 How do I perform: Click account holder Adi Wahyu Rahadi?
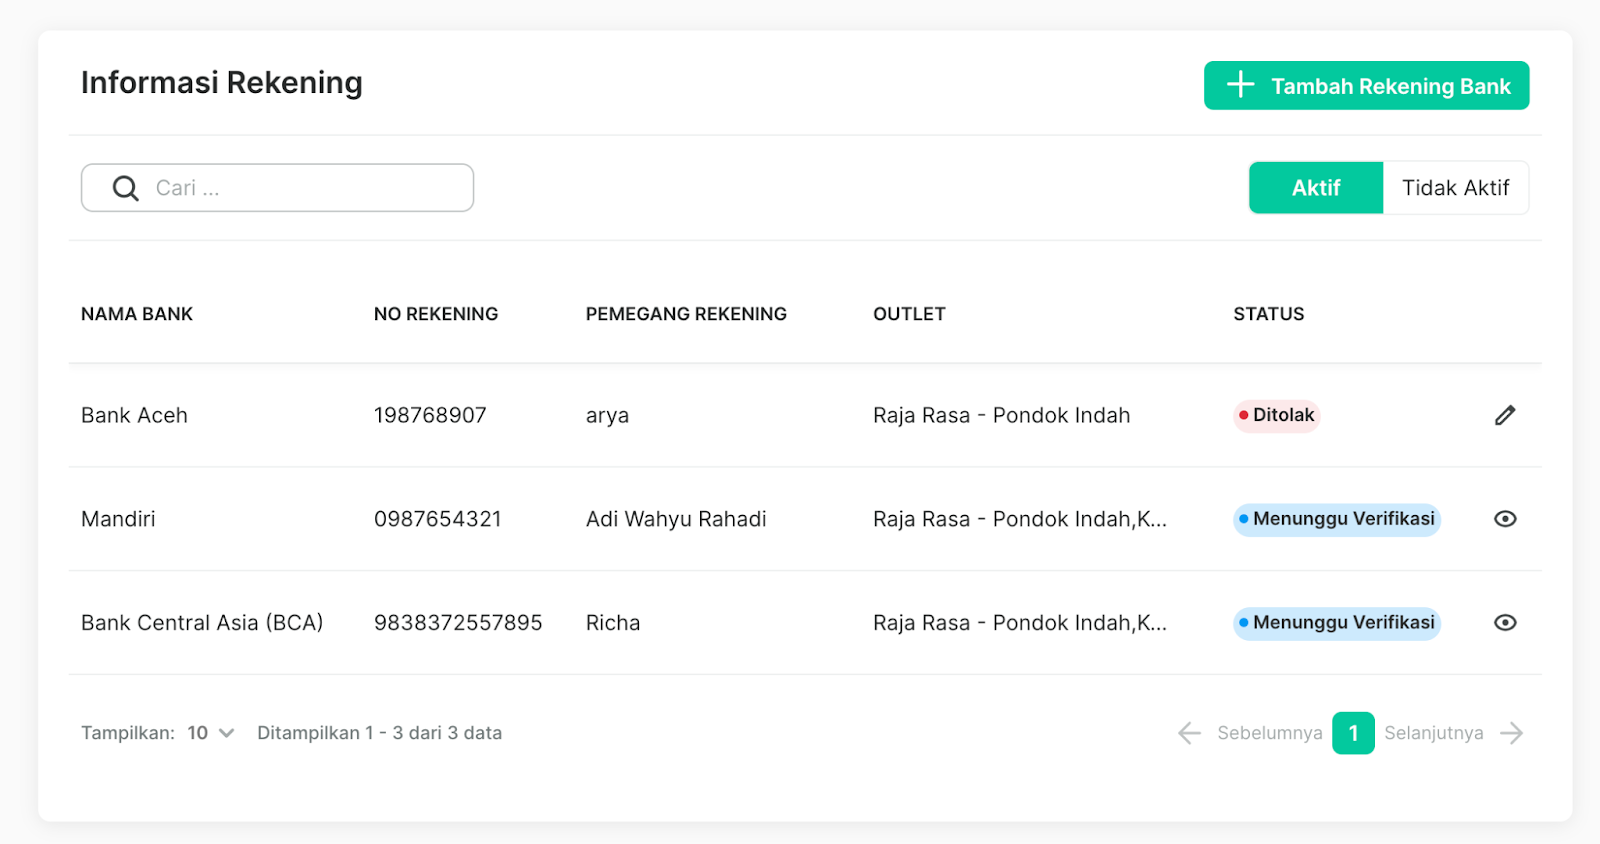coord(676,519)
